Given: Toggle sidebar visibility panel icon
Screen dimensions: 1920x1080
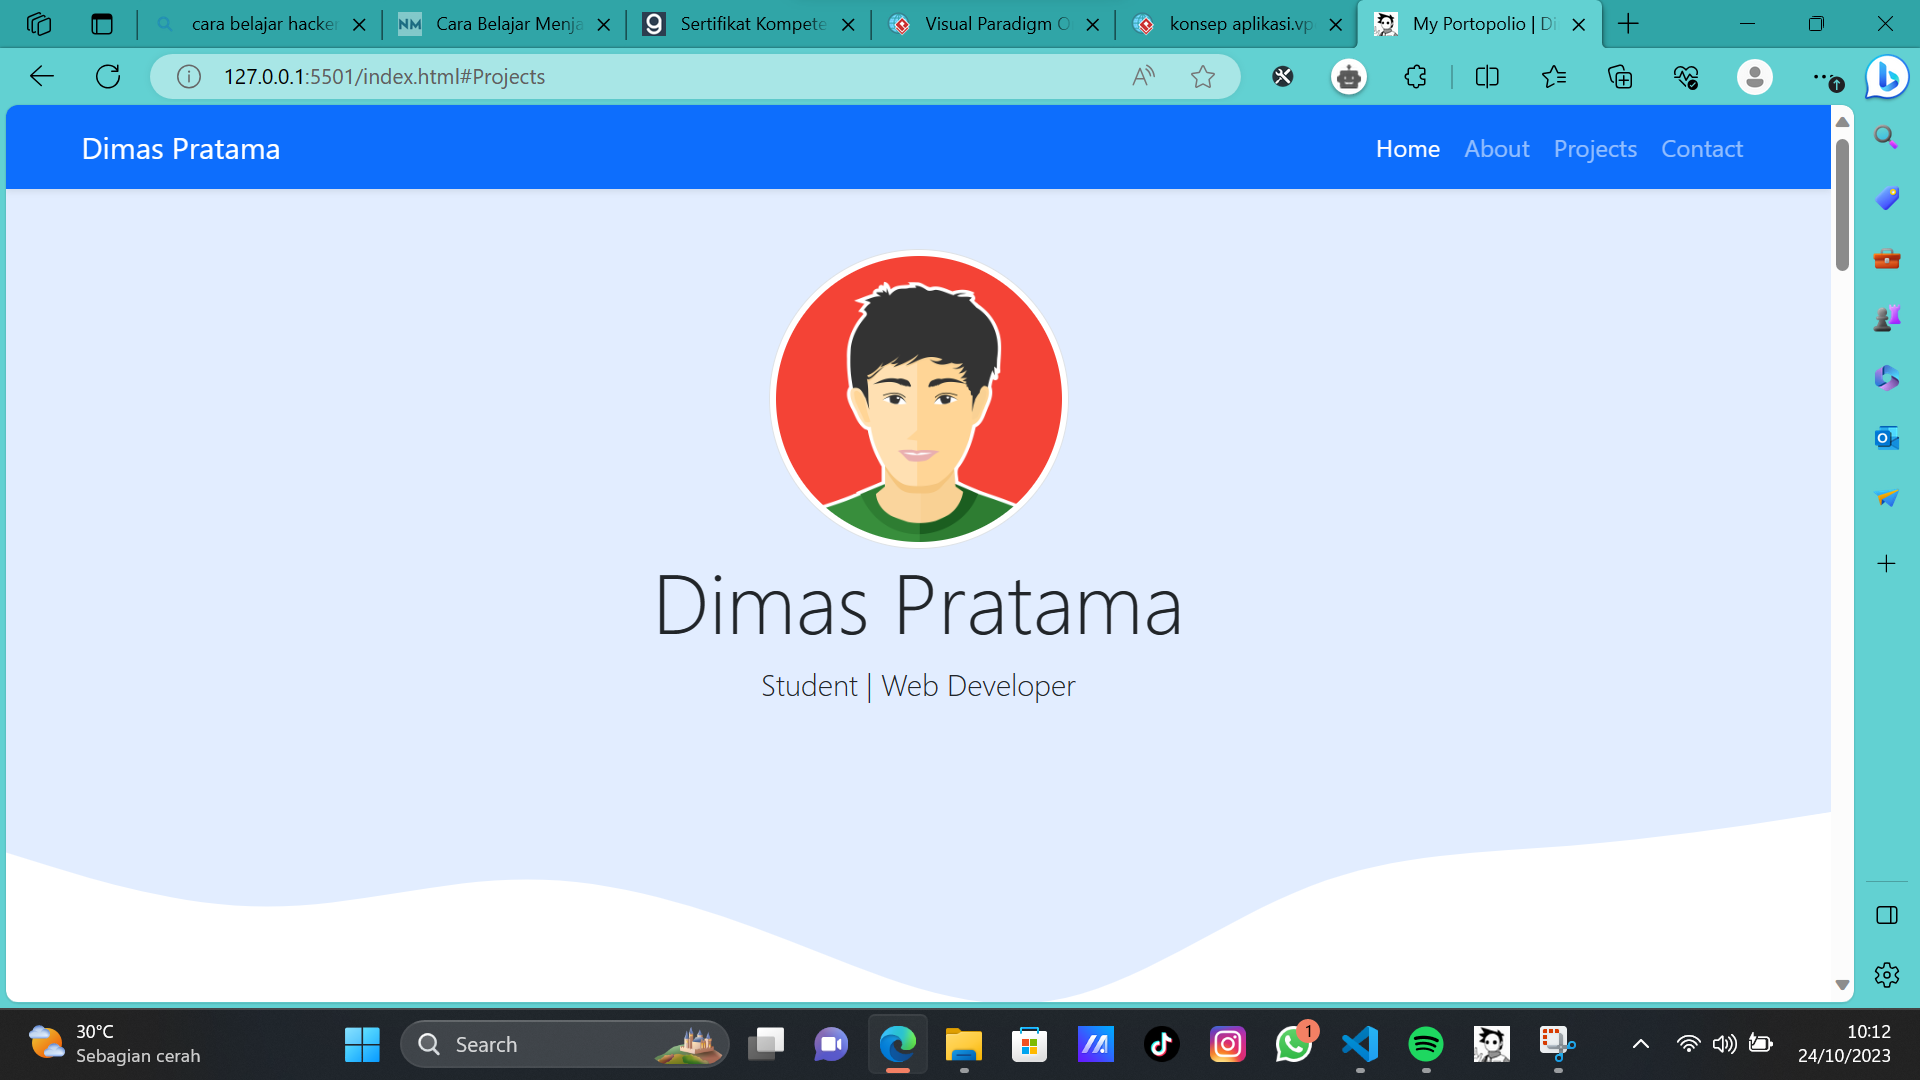Looking at the screenshot, I should click(1886, 915).
